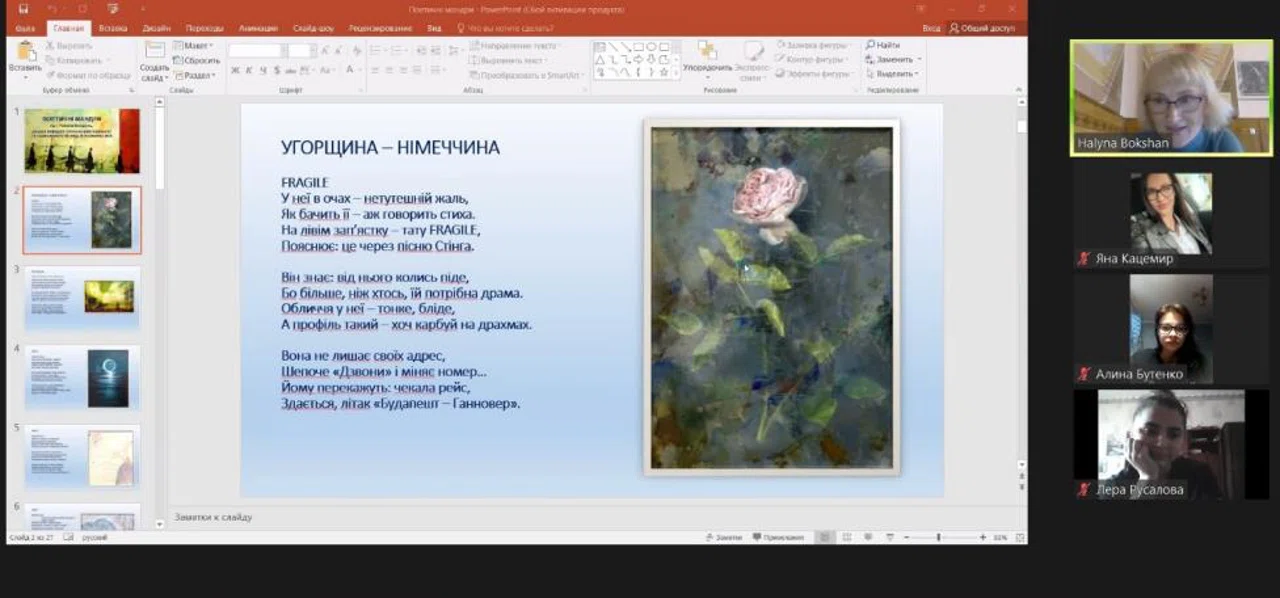
Task: Toggle underline (Ч) formatting
Action: [x=262, y=70]
